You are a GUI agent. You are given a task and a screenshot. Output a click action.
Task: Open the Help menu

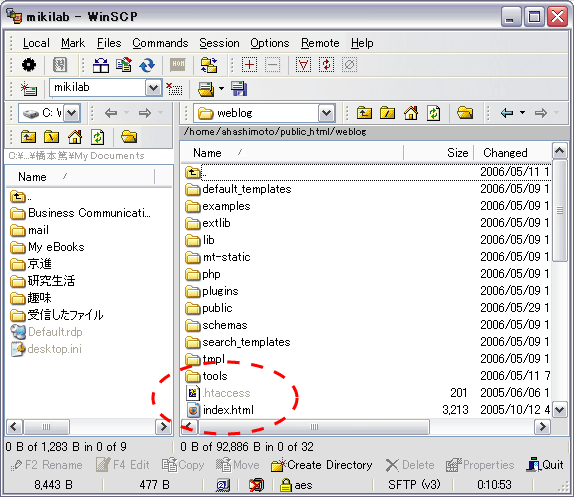(x=362, y=43)
